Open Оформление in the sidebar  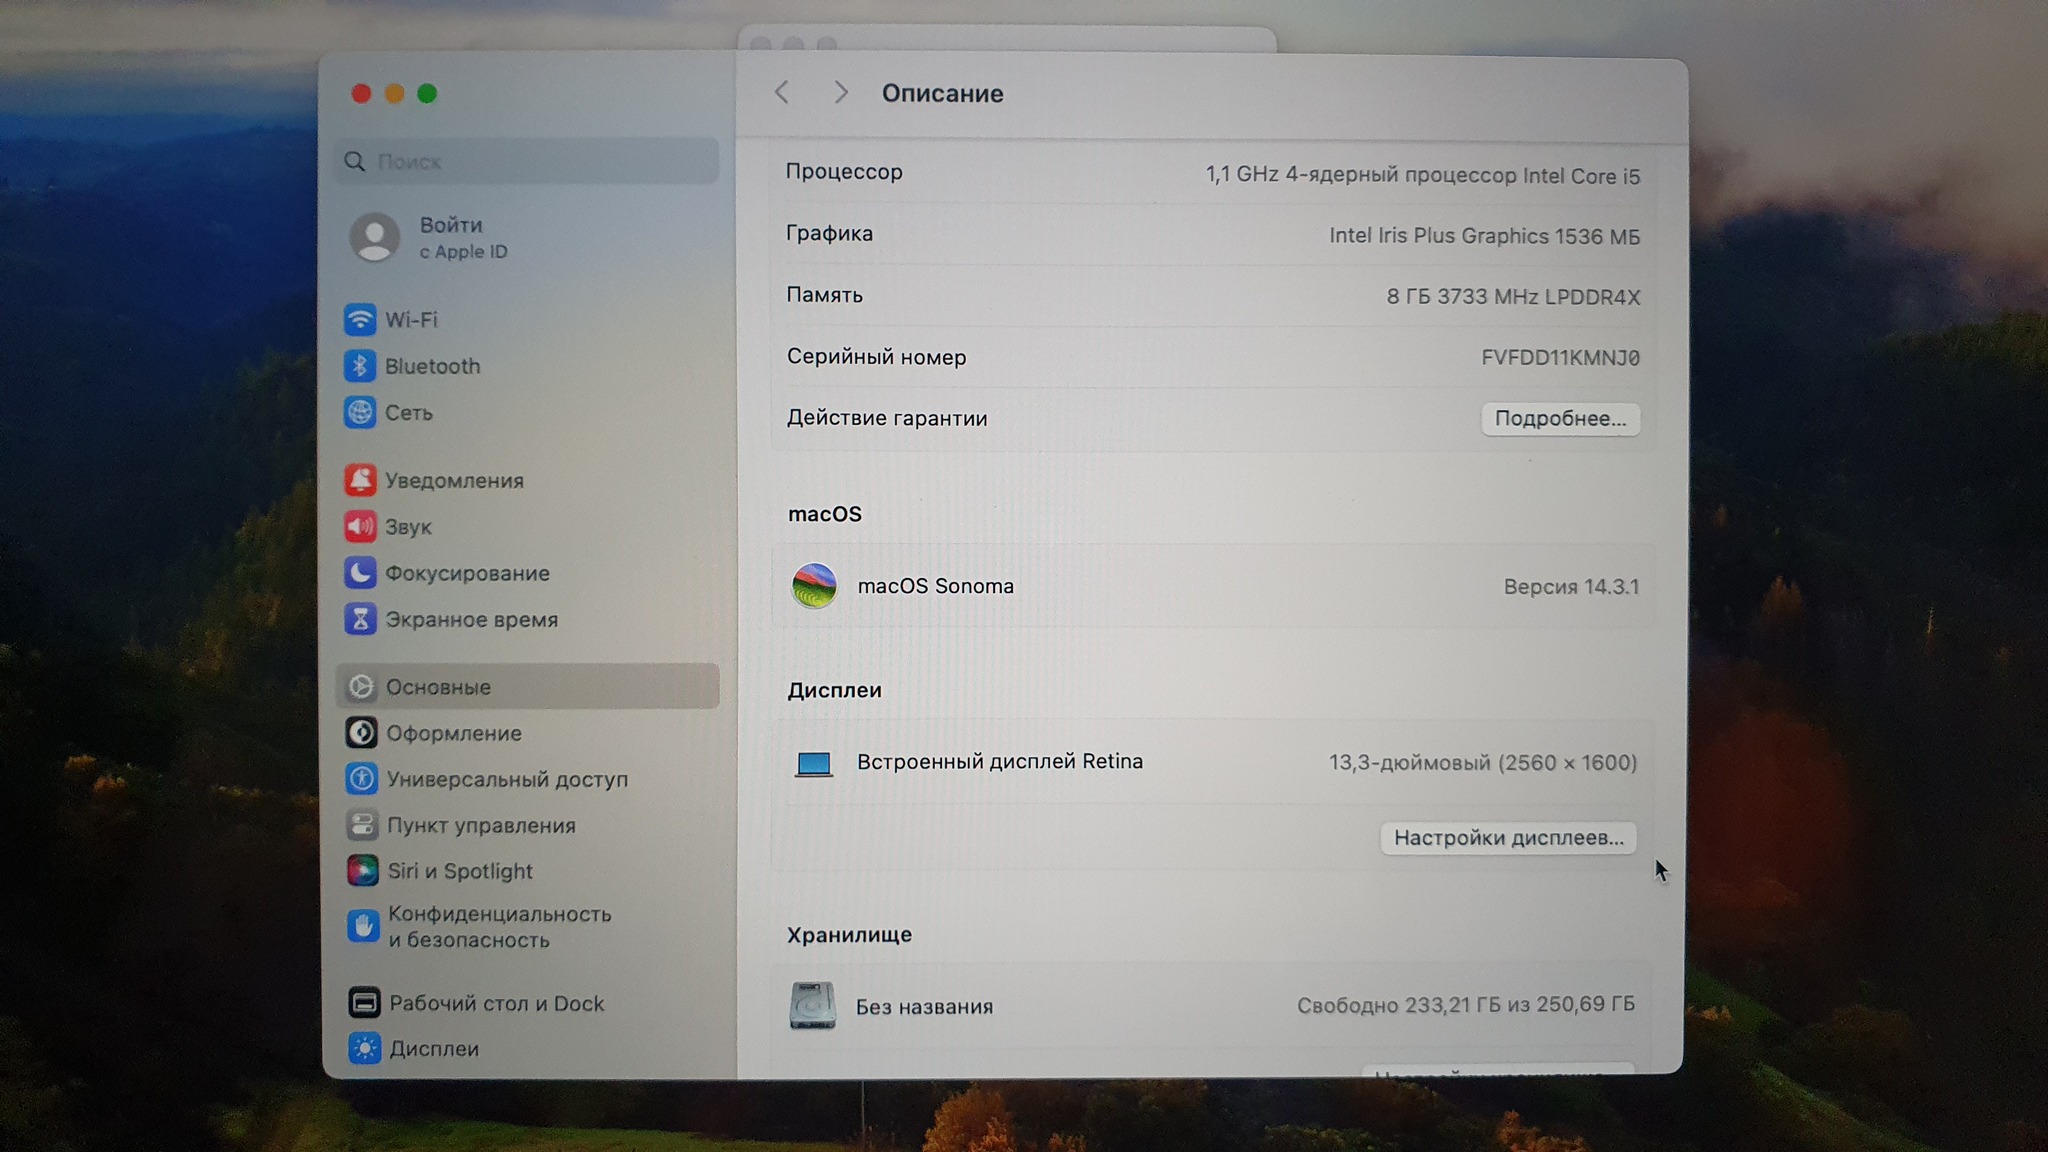coord(454,733)
